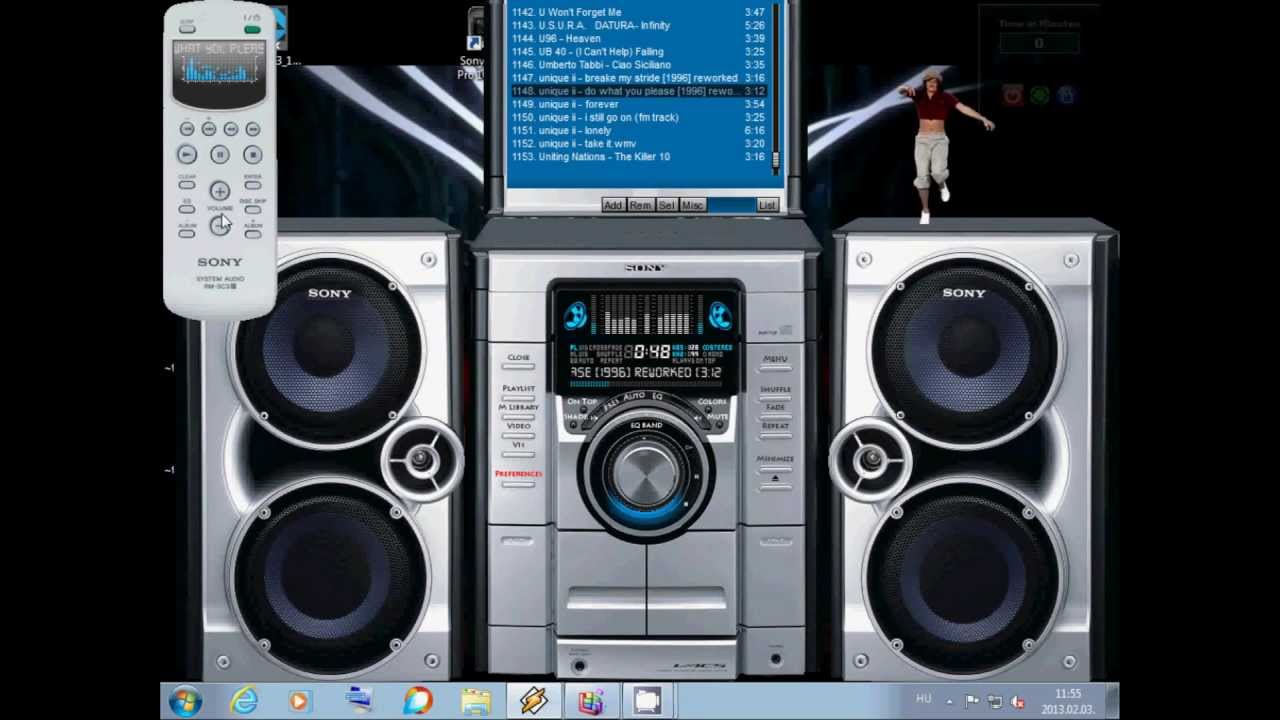Click the right blue fan icon on display
The height and width of the screenshot is (720, 1280).
(x=719, y=317)
